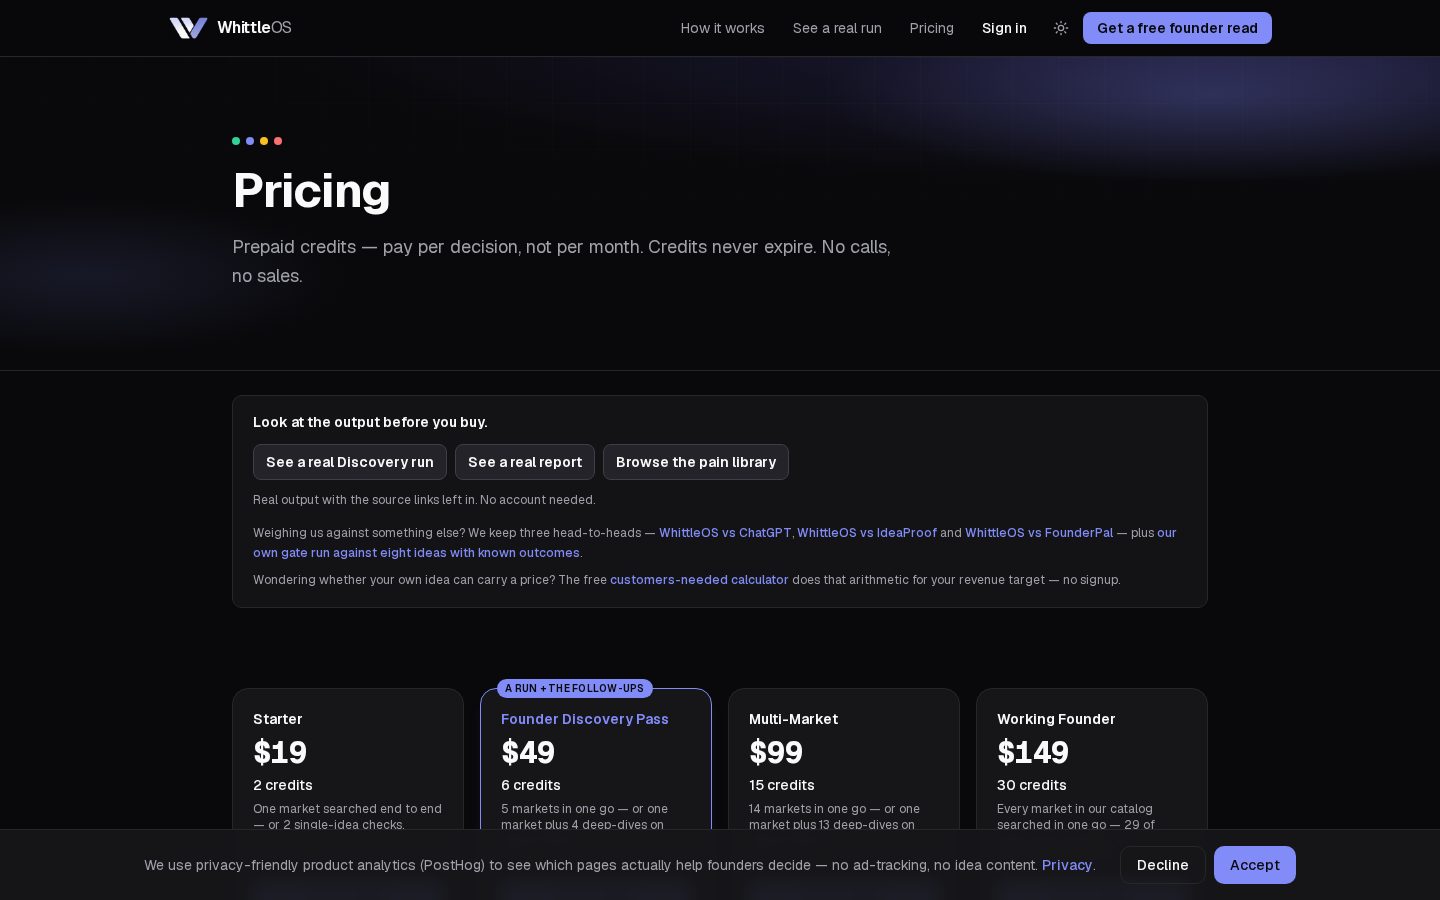The image size is (1440, 900).
Task: Go to See a real run page
Action: point(837,28)
